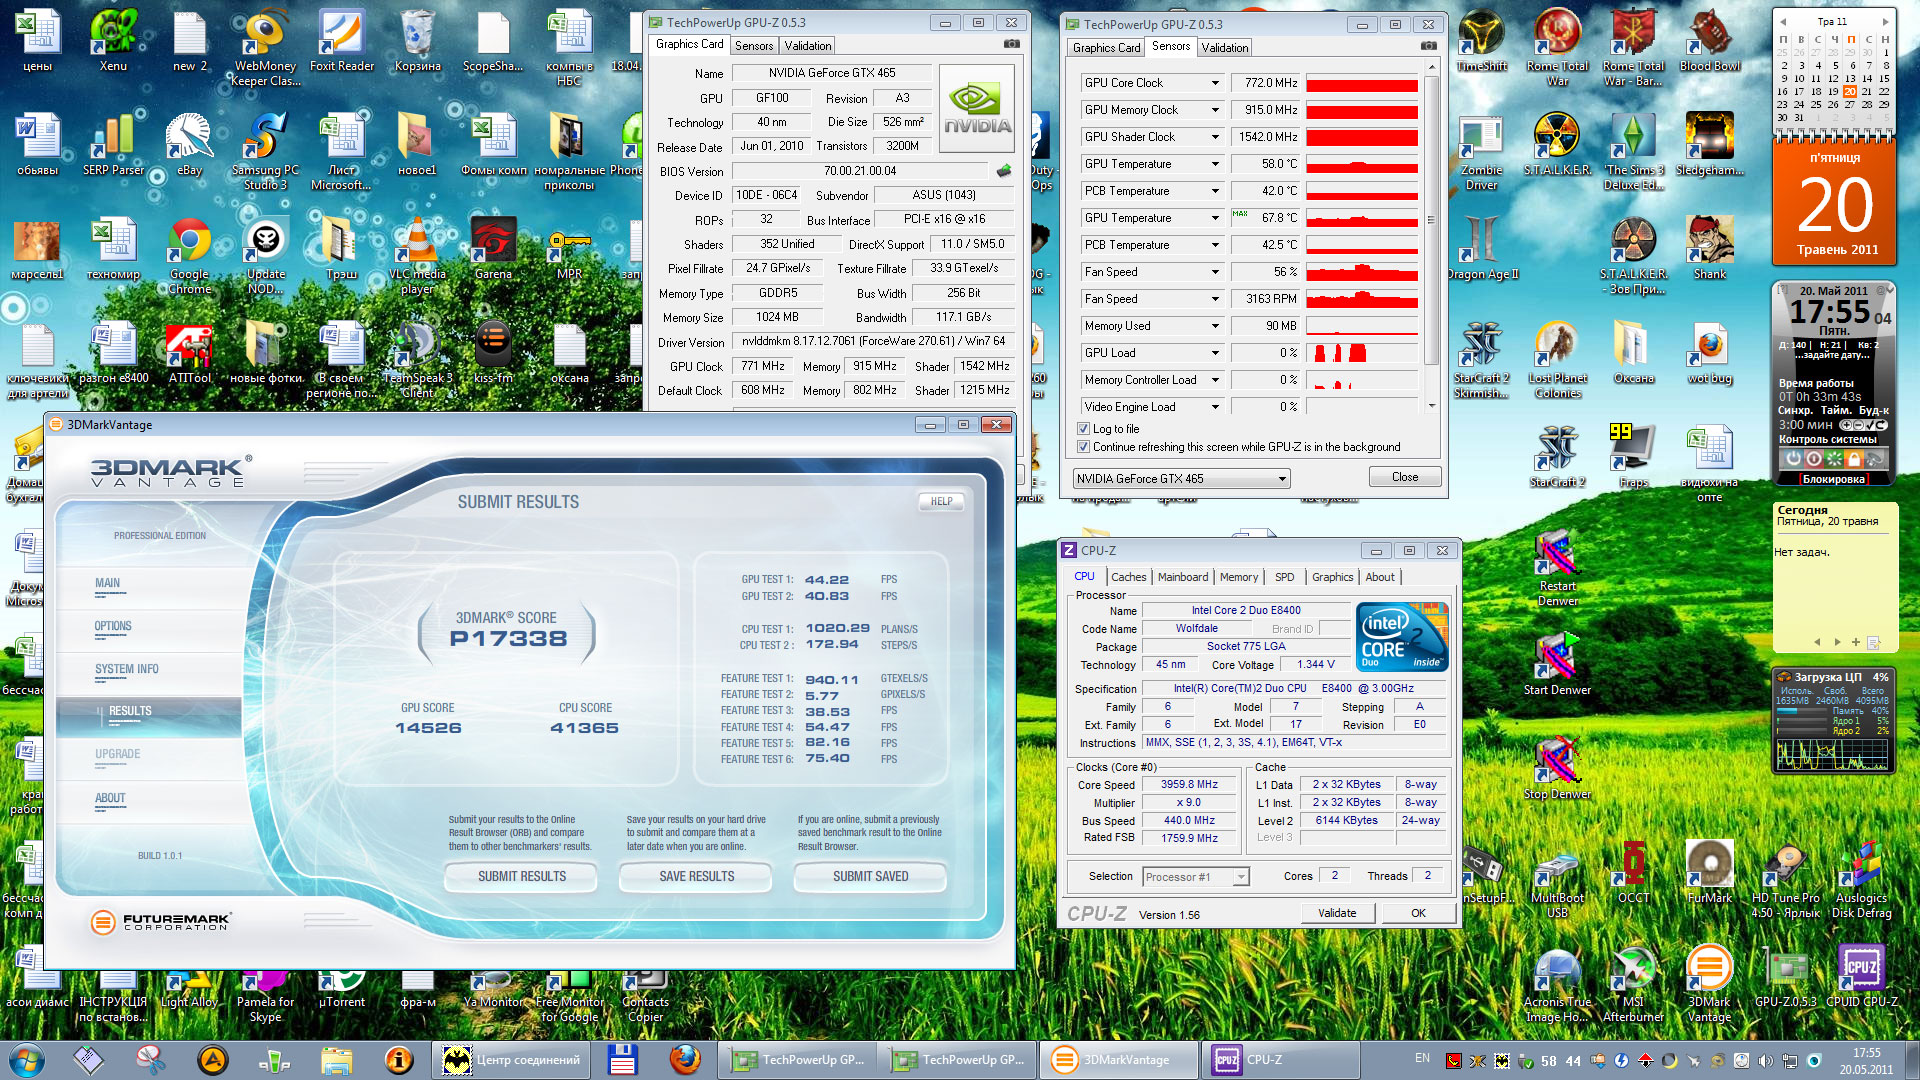Click SUBMIT SAVED button in 3DMark
The width and height of the screenshot is (1920, 1080).
tap(871, 876)
